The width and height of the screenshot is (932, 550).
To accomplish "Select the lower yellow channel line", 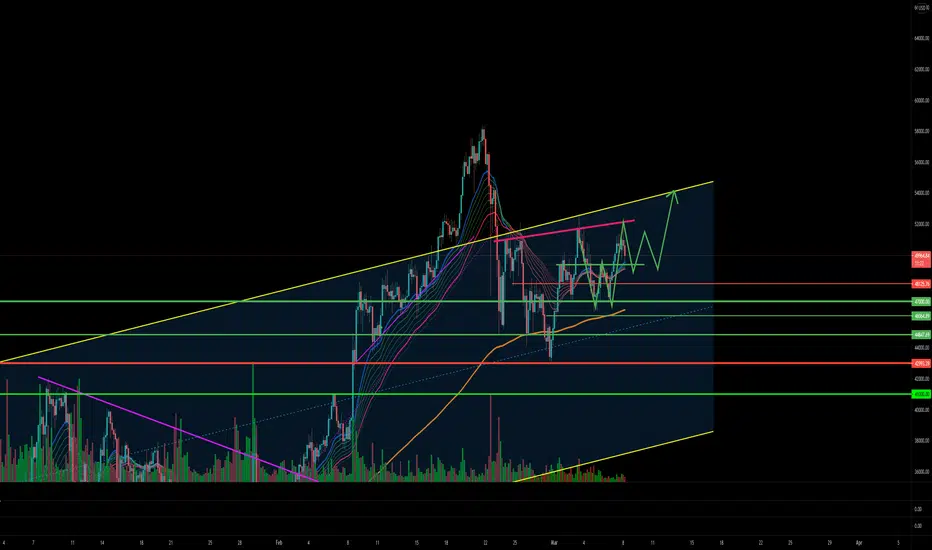I will [x=613, y=457].
